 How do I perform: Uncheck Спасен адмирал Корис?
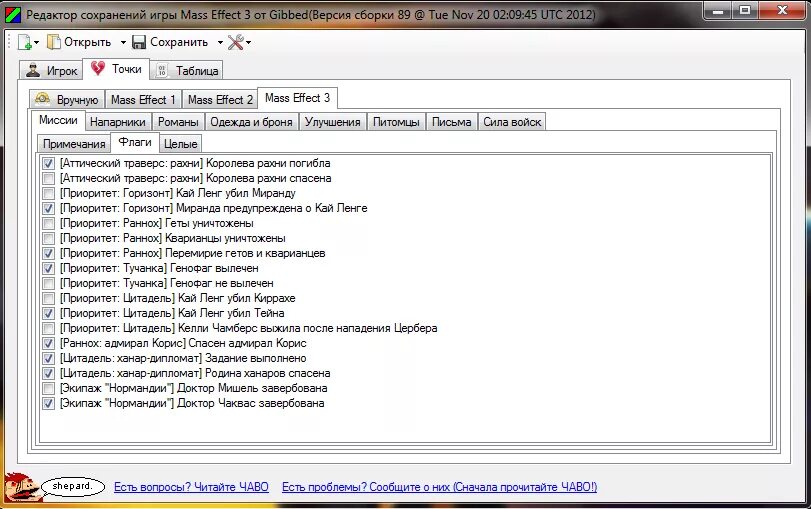[49, 343]
